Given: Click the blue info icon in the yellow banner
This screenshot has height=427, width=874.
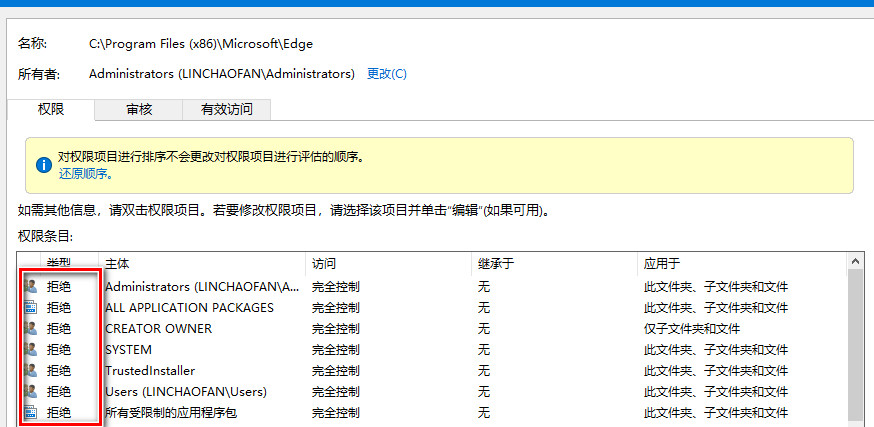Looking at the screenshot, I should tap(43, 165).
